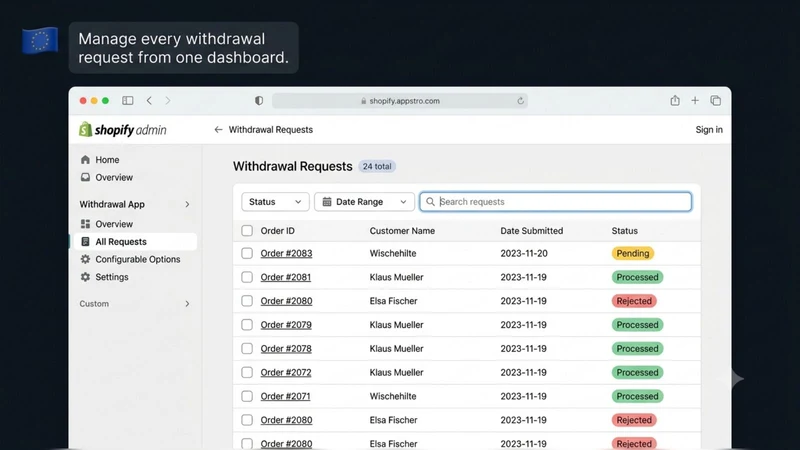Click the Withdrawal Requests breadcrumb title

271,130
